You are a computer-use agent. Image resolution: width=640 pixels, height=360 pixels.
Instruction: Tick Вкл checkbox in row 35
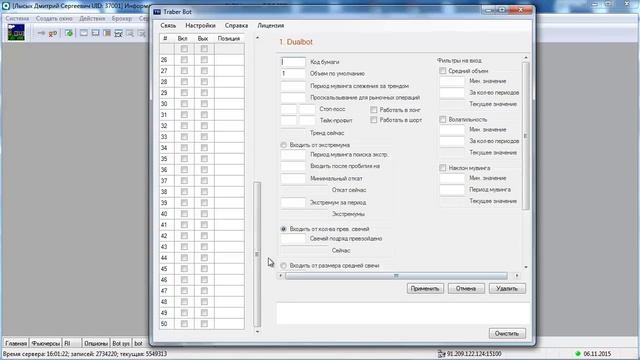pos(184,159)
